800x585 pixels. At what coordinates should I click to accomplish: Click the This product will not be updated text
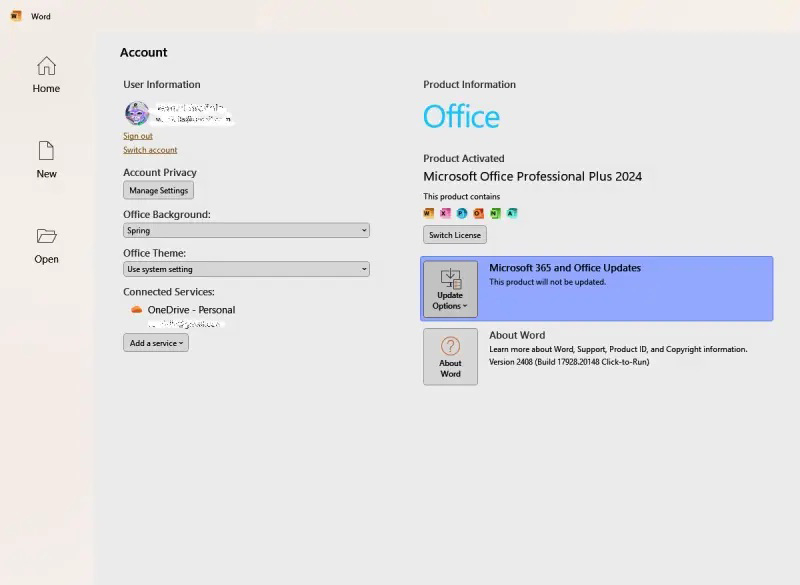pyautogui.click(x=547, y=282)
